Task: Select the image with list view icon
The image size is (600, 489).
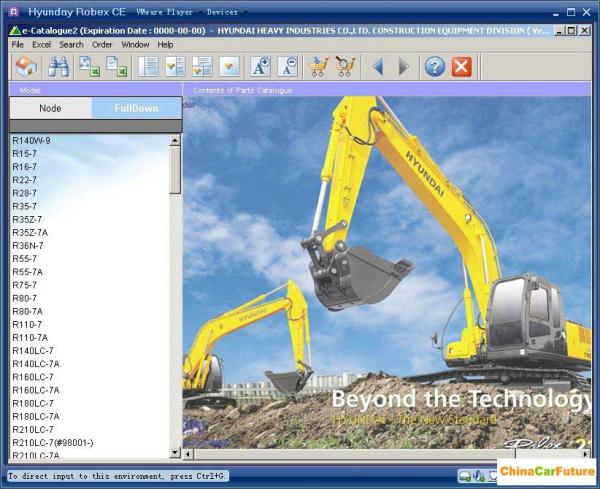Action: [x=175, y=67]
